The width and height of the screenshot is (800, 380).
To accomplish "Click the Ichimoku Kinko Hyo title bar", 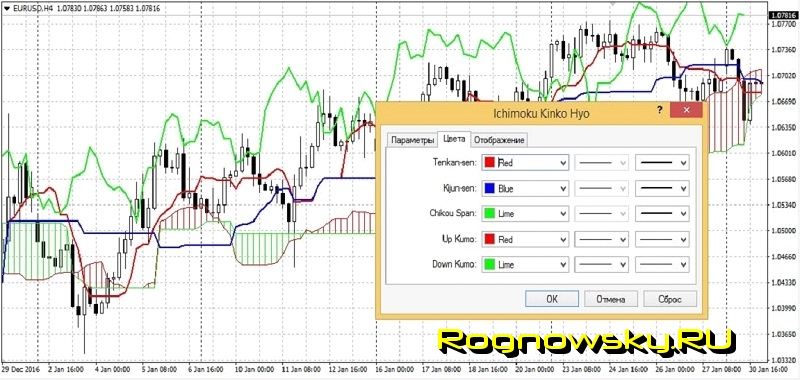I will point(541,113).
